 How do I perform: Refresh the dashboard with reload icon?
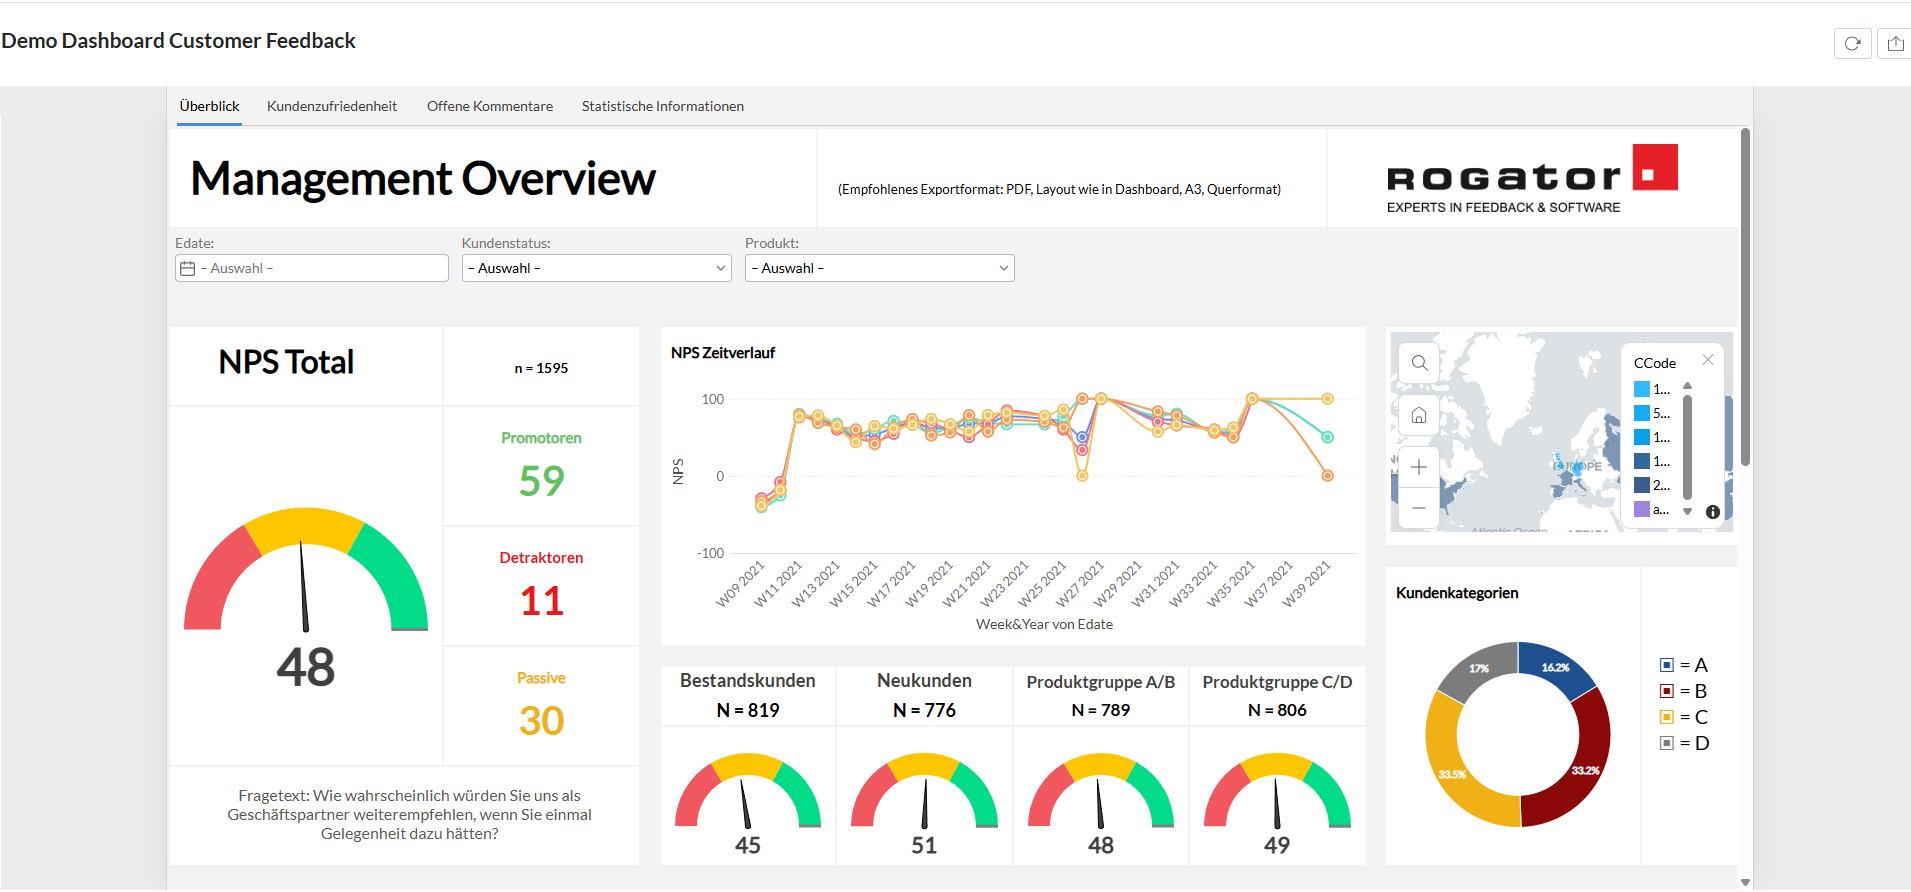coord(1853,43)
